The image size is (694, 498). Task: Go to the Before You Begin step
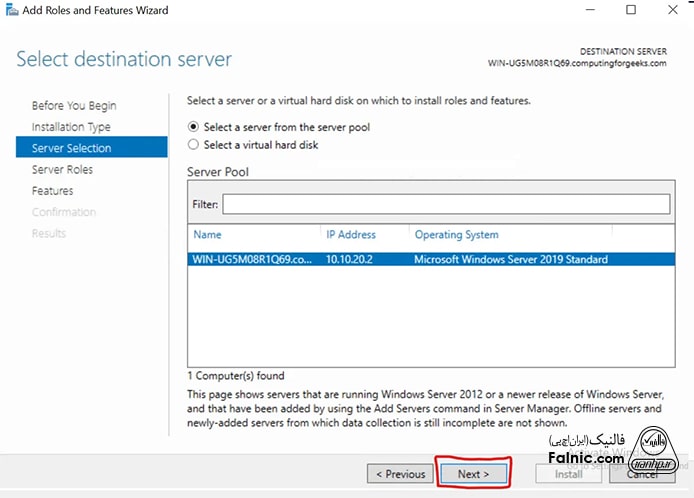tap(73, 106)
